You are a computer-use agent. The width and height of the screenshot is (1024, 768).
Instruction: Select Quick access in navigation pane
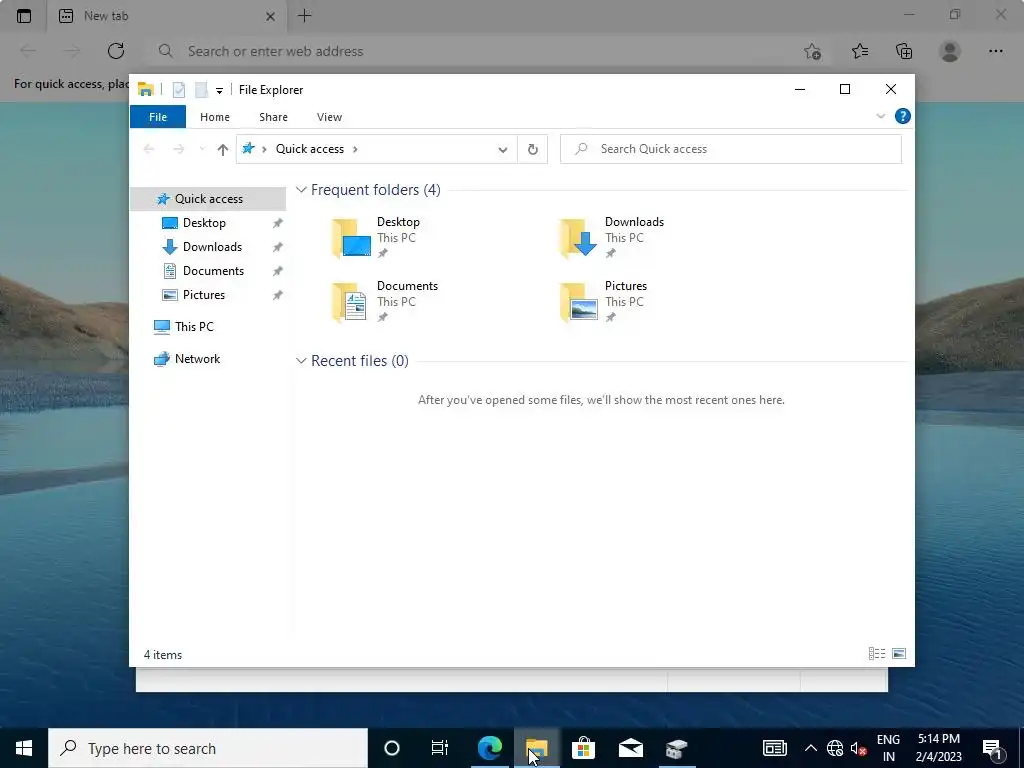pos(208,199)
